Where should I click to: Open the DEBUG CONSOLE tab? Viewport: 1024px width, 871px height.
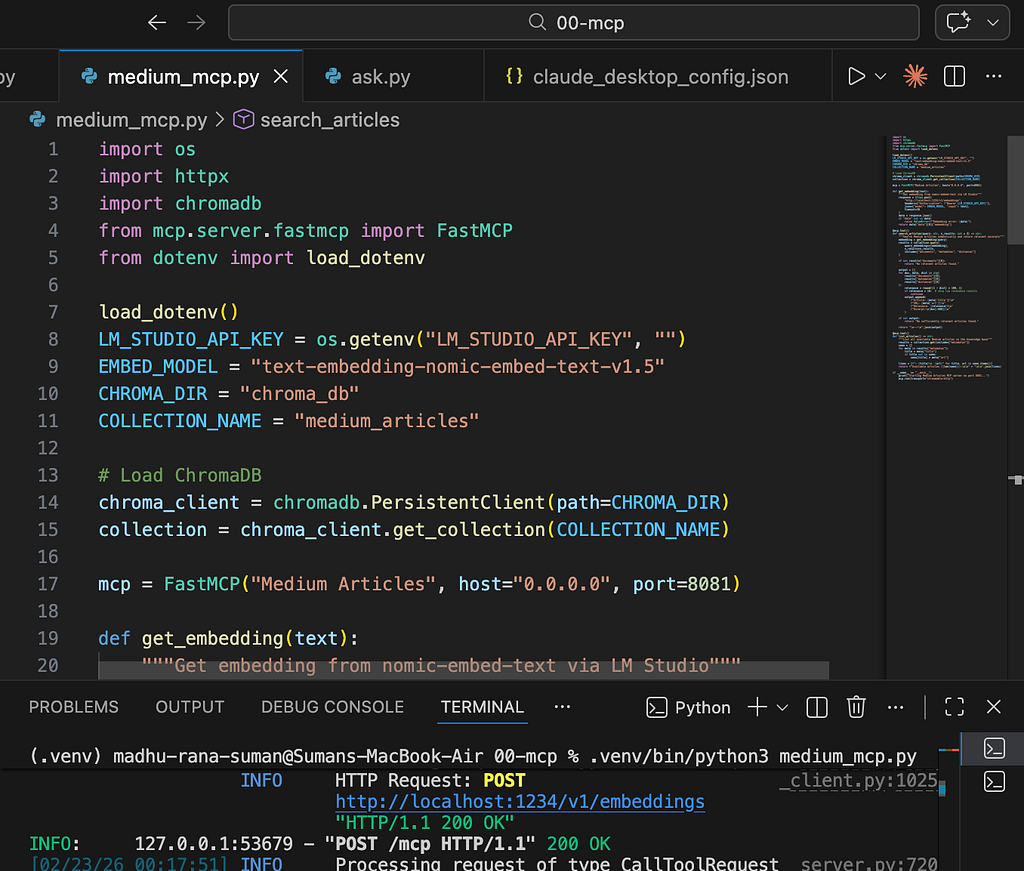click(332, 707)
